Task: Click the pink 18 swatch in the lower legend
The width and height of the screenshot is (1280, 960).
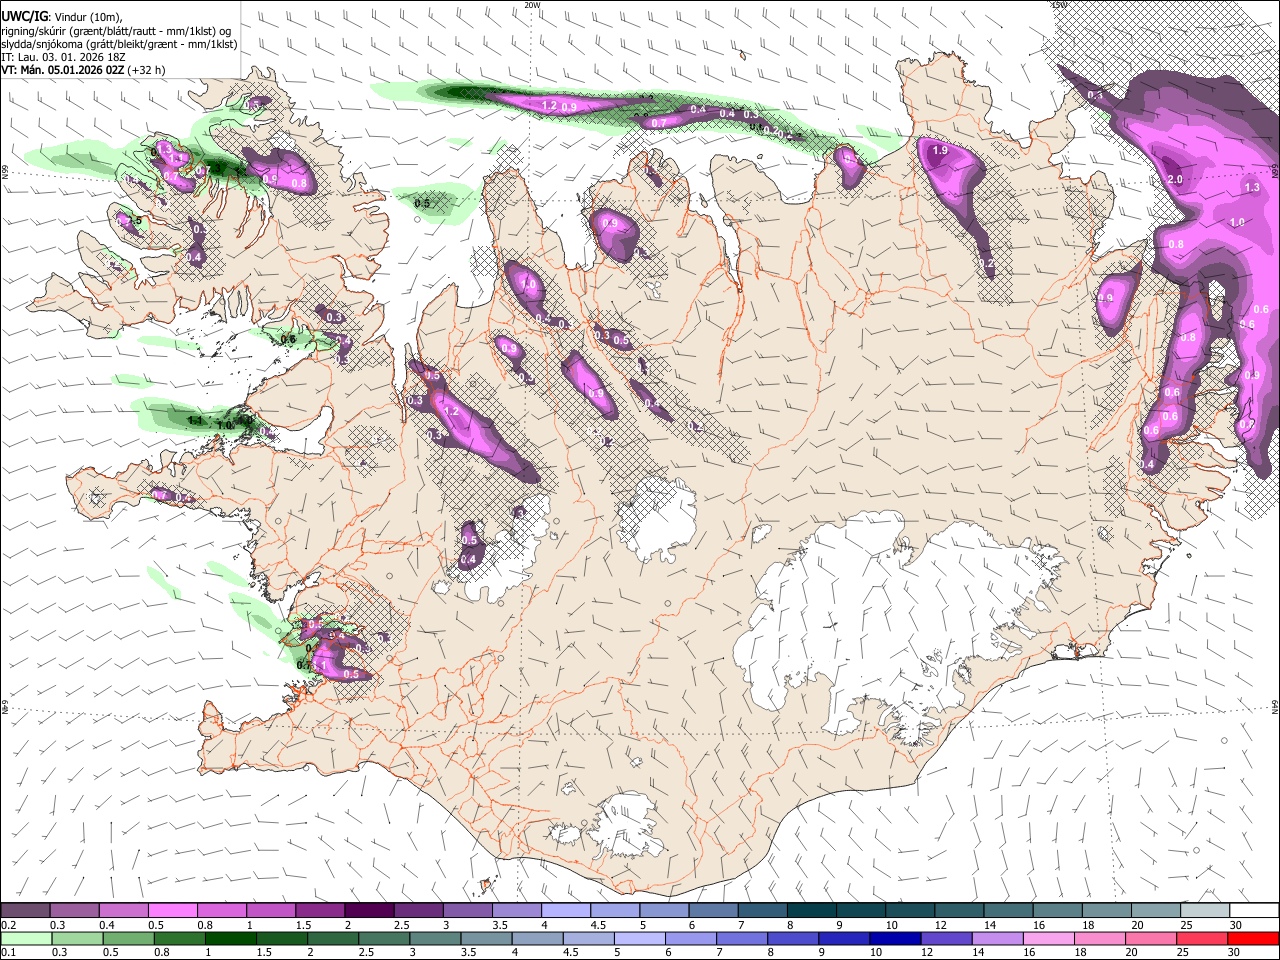Action: click(x=1101, y=938)
